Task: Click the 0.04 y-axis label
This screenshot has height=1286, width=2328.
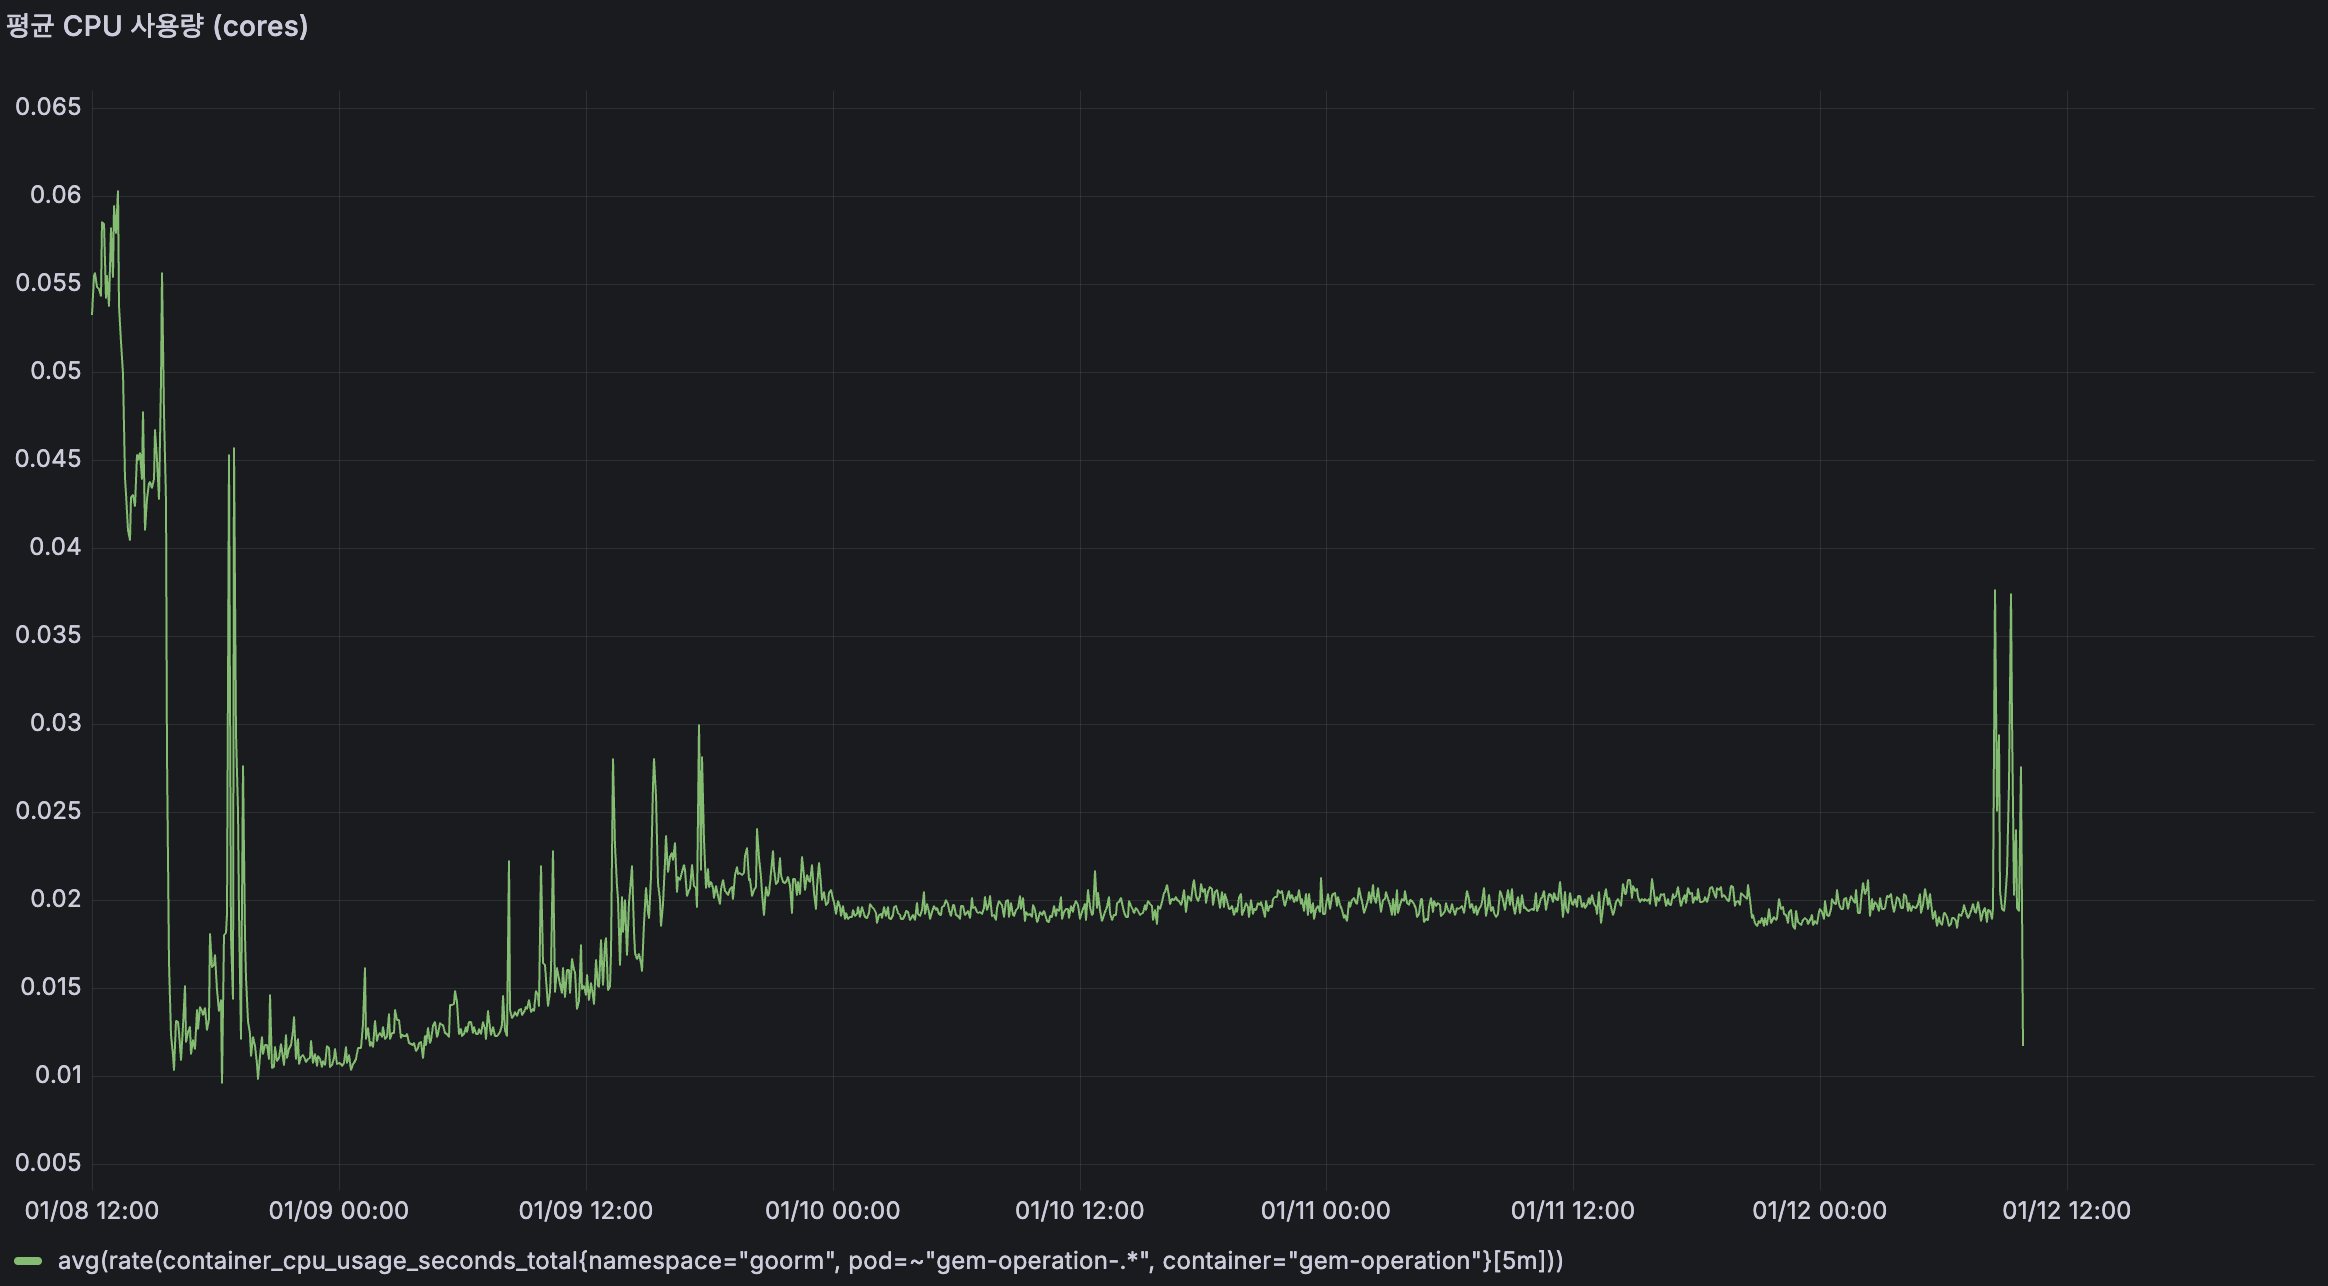Action: [x=56, y=547]
